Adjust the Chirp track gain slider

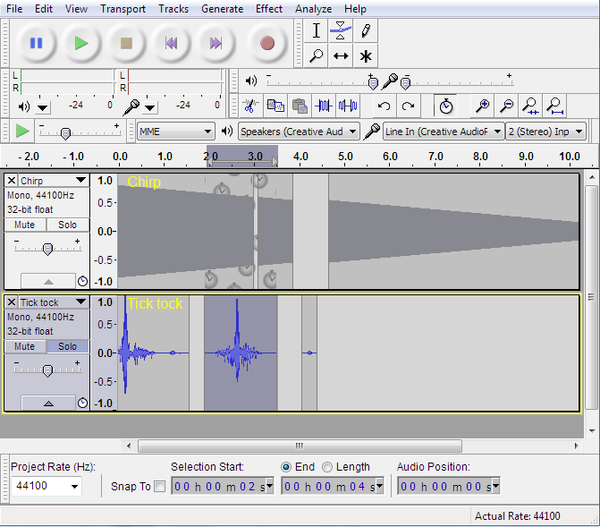pyautogui.click(x=47, y=248)
